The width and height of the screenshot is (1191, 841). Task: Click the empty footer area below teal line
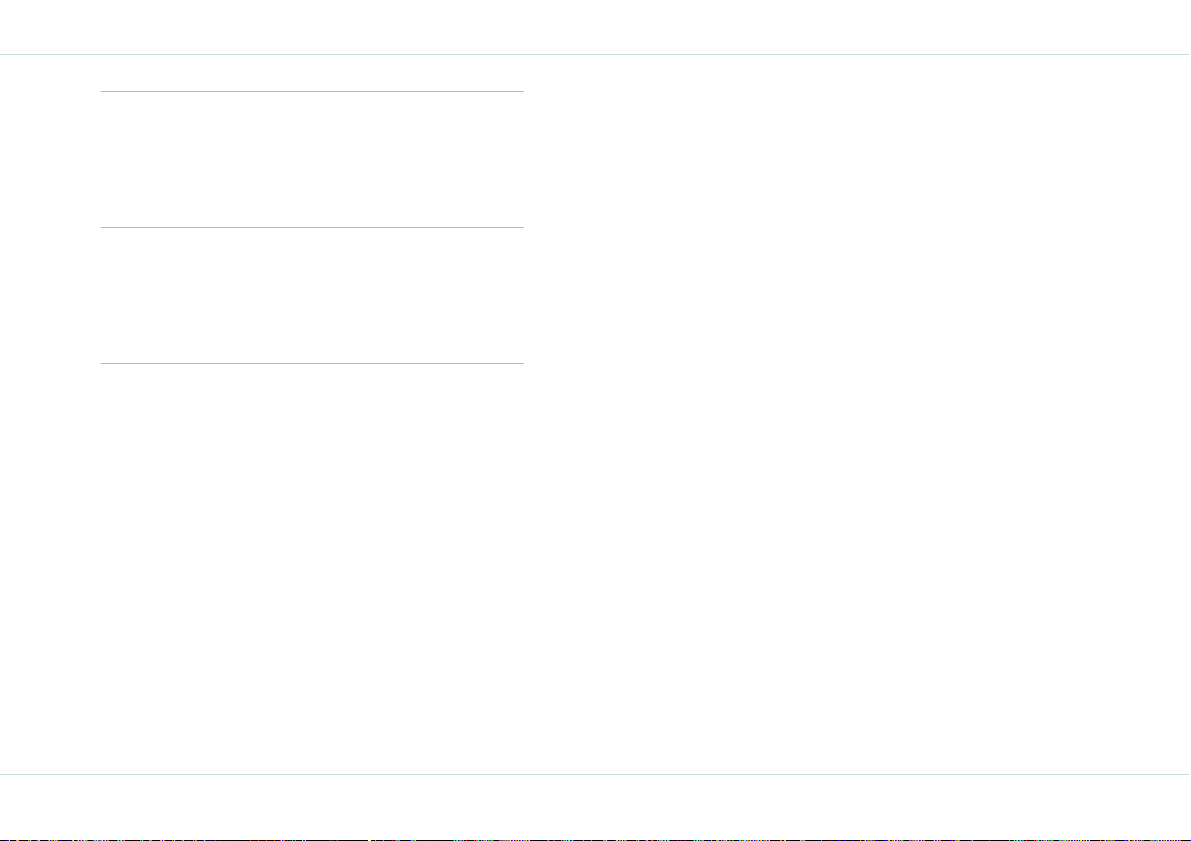pyautogui.click(x=596, y=805)
